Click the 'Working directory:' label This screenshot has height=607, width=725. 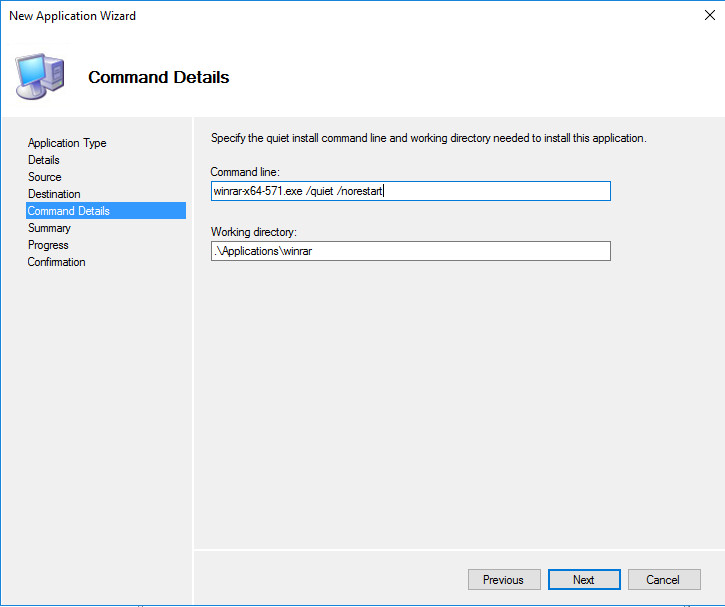[x=254, y=232]
